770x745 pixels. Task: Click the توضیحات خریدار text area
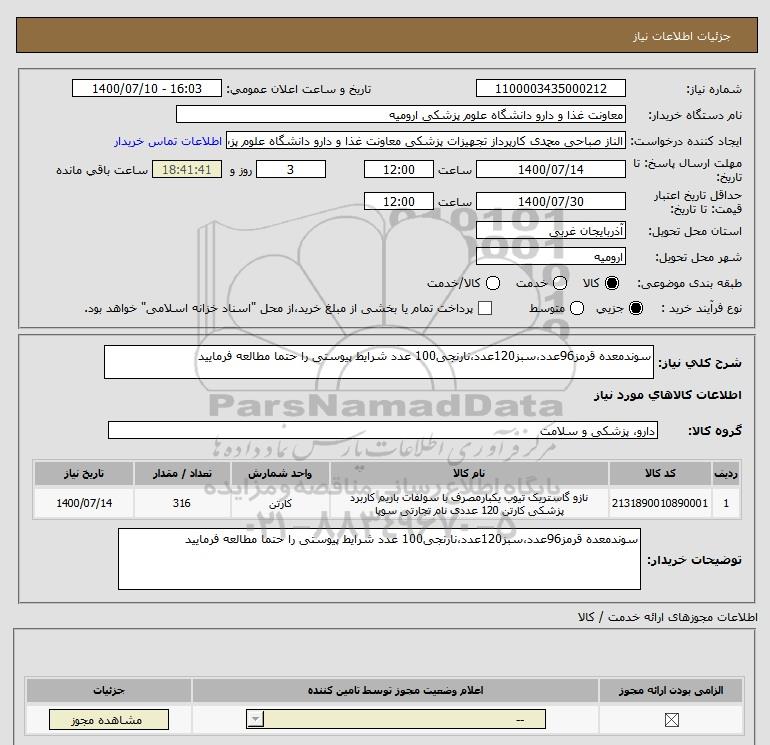tap(379, 559)
